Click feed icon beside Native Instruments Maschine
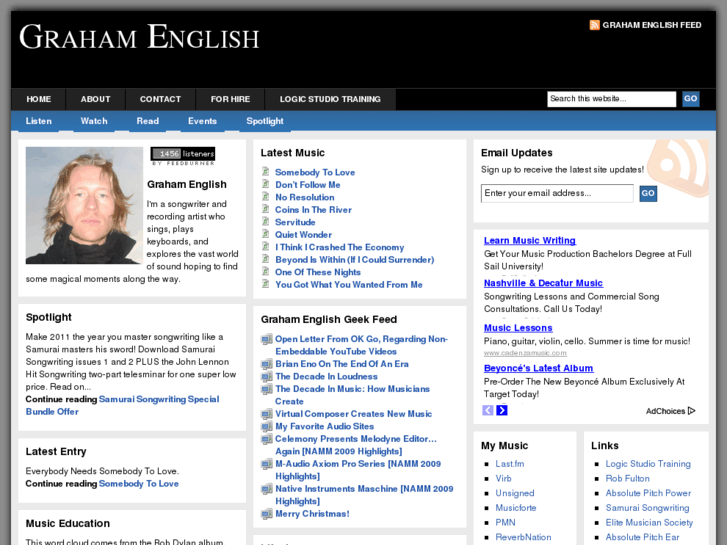 pos(267,489)
